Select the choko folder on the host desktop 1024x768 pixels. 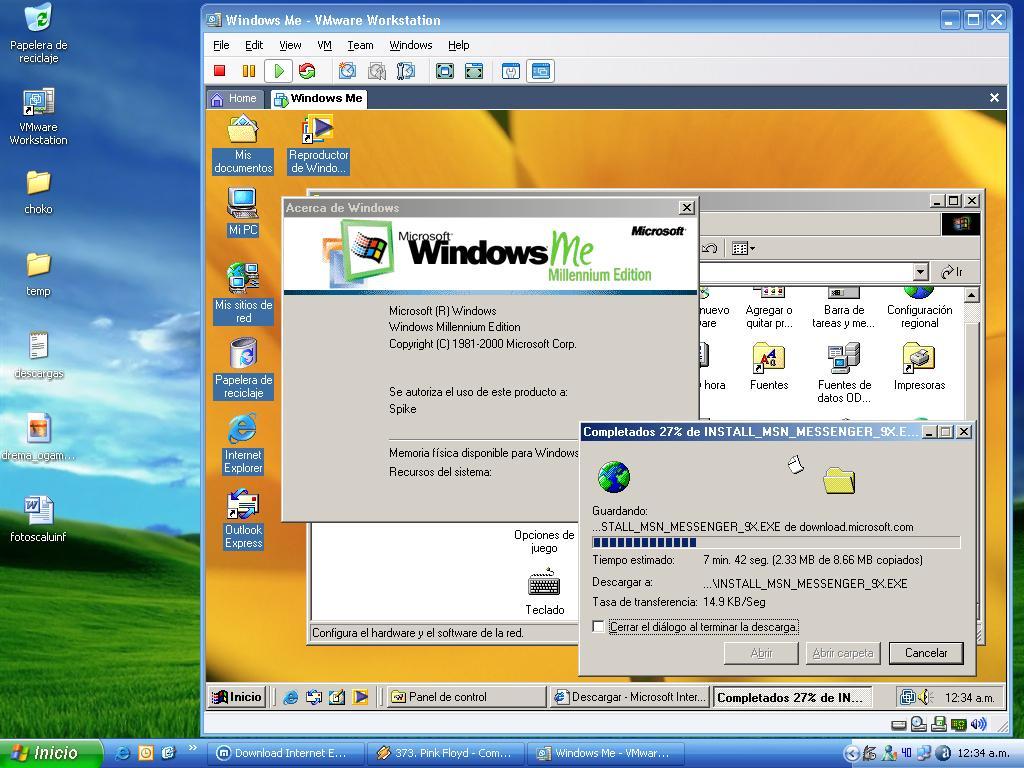(39, 192)
